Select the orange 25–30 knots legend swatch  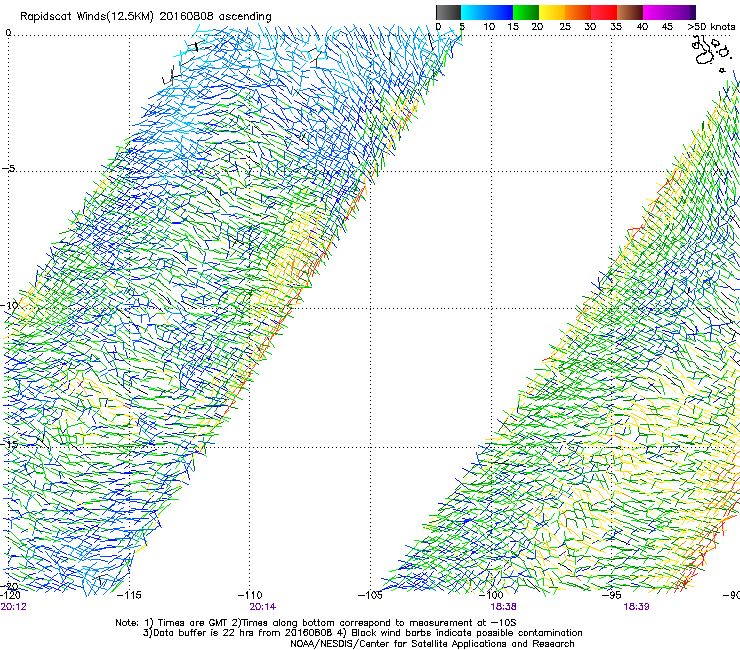pos(578,12)
